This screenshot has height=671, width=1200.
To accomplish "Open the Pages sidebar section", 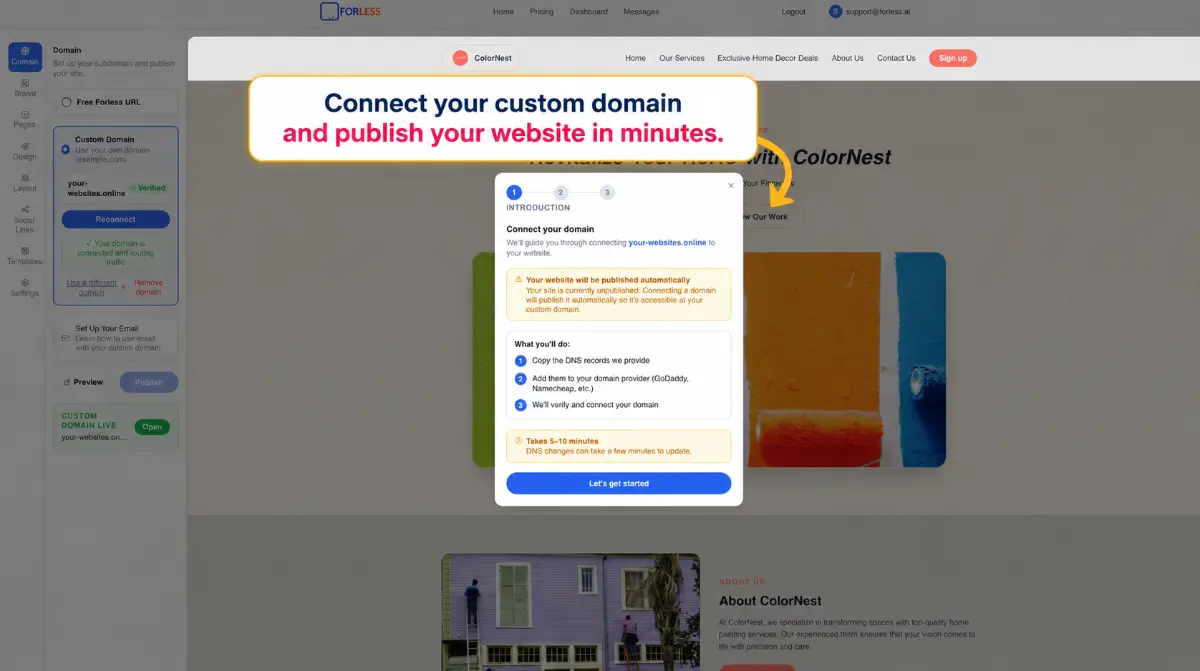I will pos(25,120).
